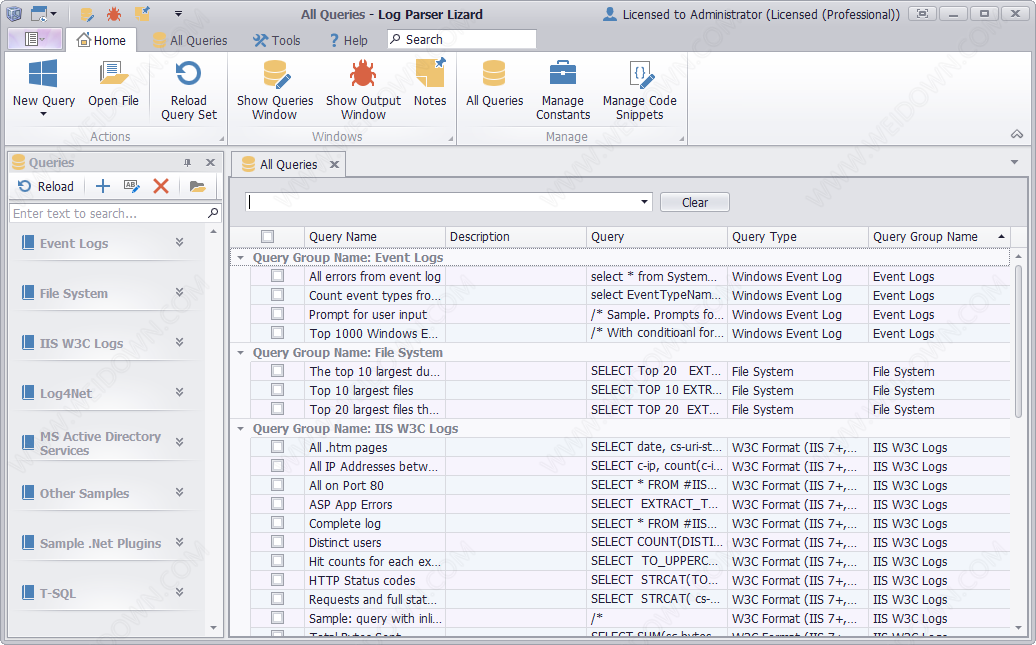Check the Top 10 largest files row

click(x=278, y=390)
